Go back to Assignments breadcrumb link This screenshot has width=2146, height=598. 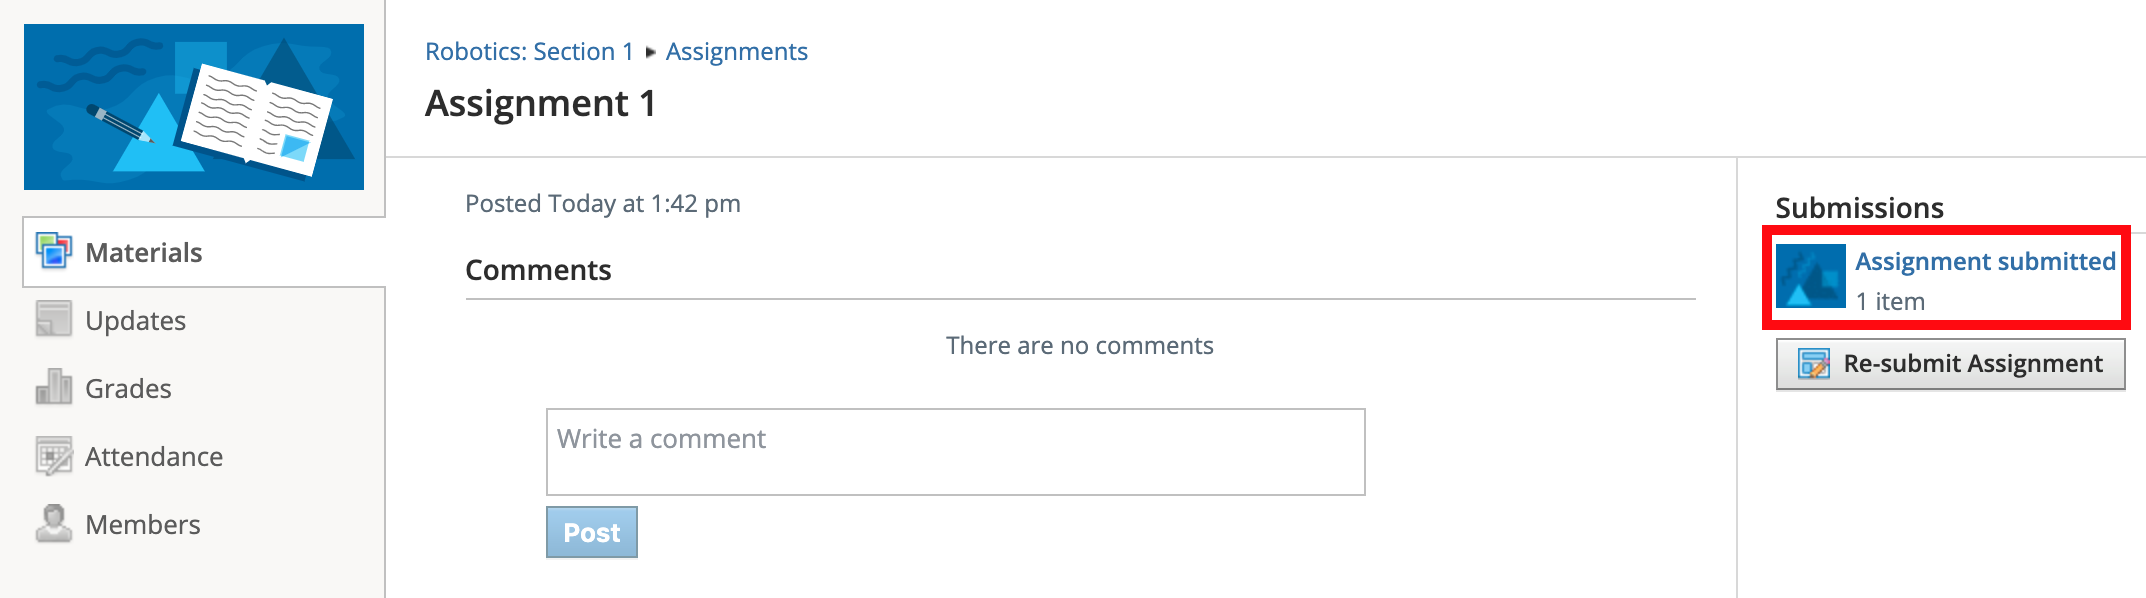[x=737, y=52]
